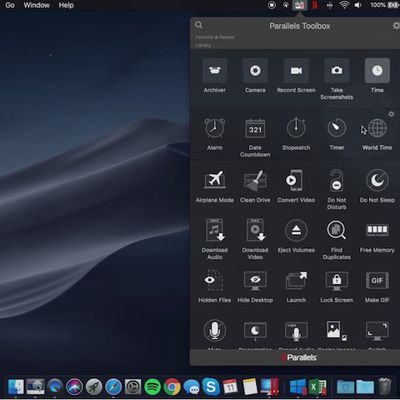Screen dimensions: 400x400
Task: Open the Launch tool
Action: [296, 280]
